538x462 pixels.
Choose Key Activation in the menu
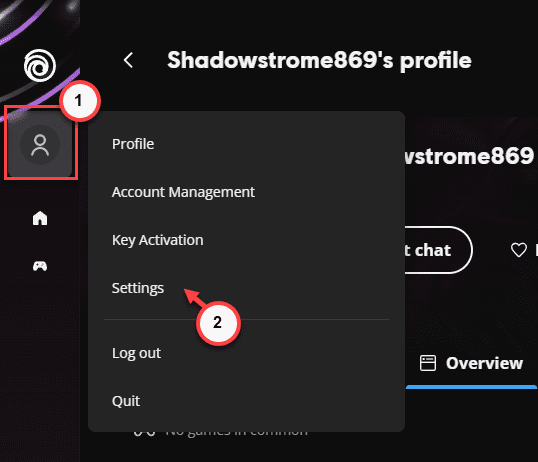[157, 240]
